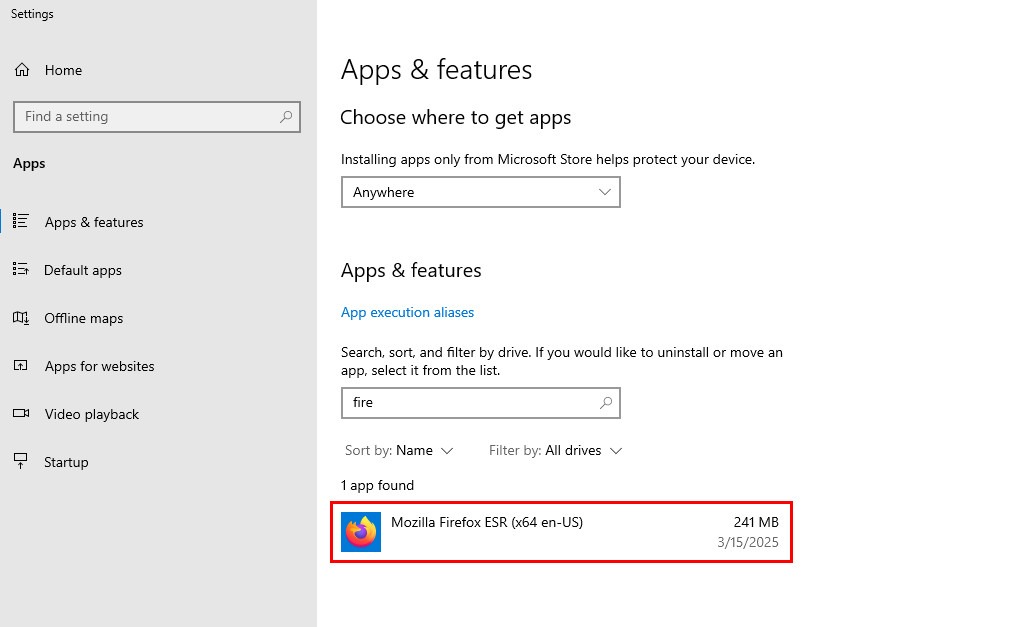Click the Home icon in sidebar
The height and width of the screenshot is (627, 1024).
point(22,70)
